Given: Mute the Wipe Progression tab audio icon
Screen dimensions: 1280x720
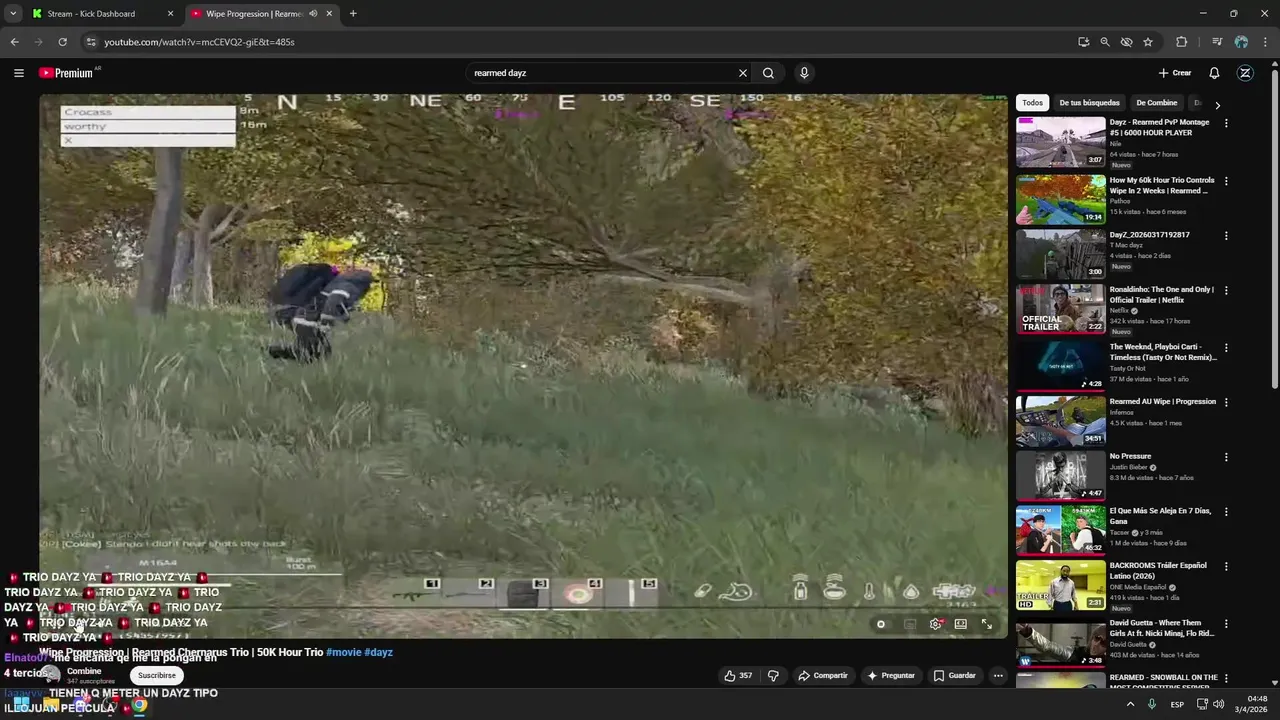Looking at the screenshot, I should pyautogui.click(x=313, y=14).
